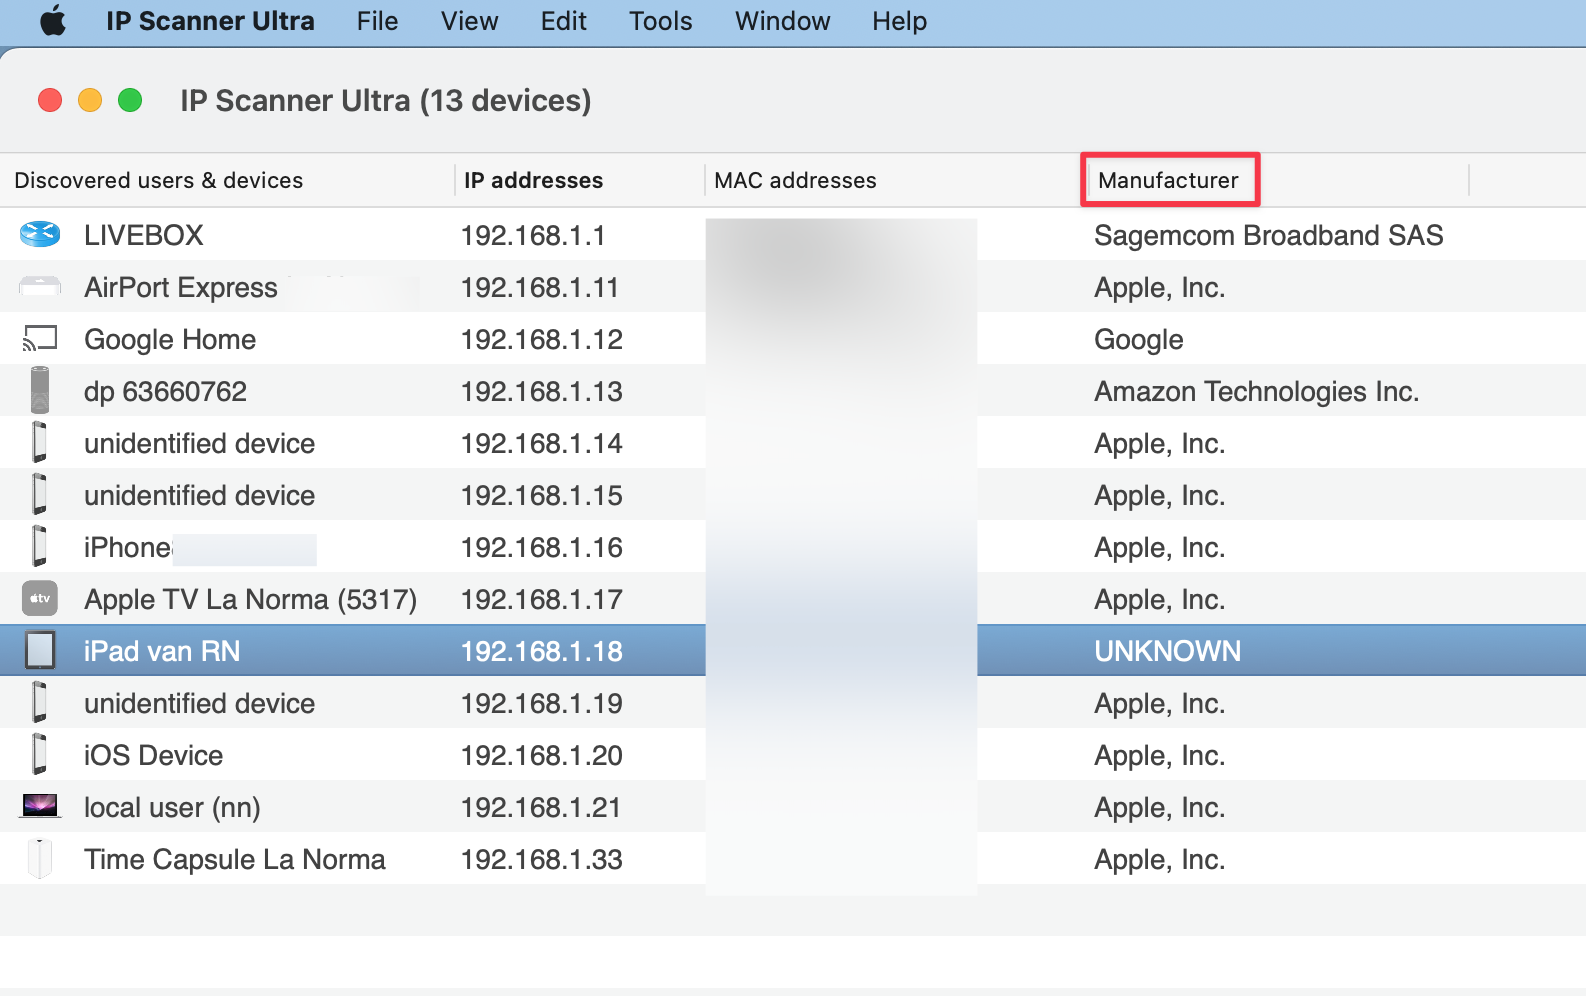Click IP address 192.168.1.14
The image size is (1586, 996).
[x=542, y=443]
